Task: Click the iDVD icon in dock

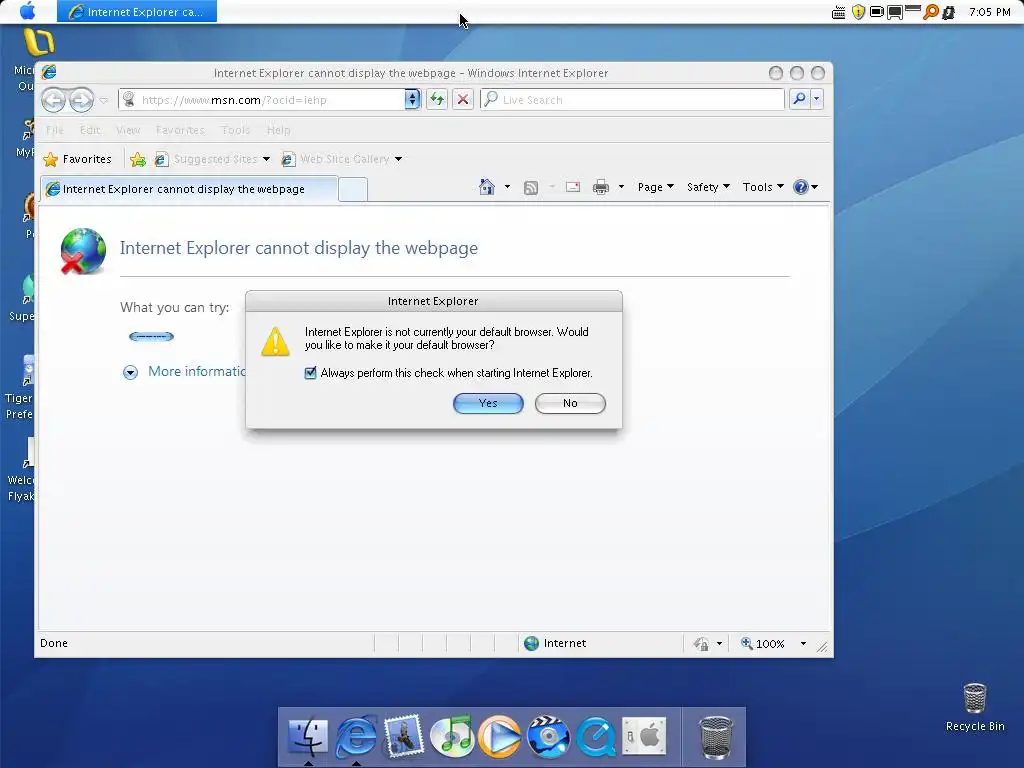Action: 548,737
